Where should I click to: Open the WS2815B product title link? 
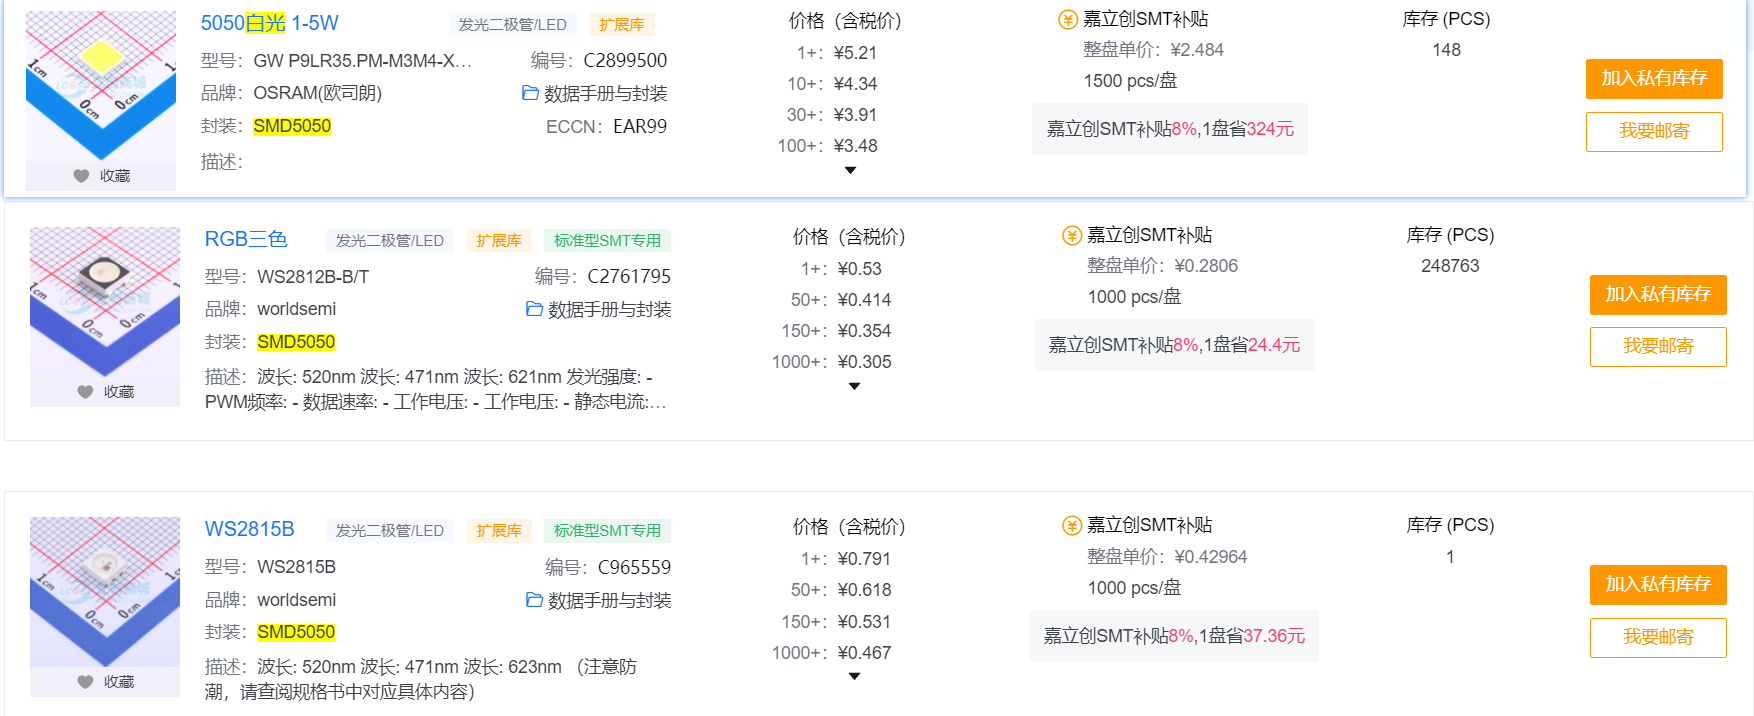250,529
